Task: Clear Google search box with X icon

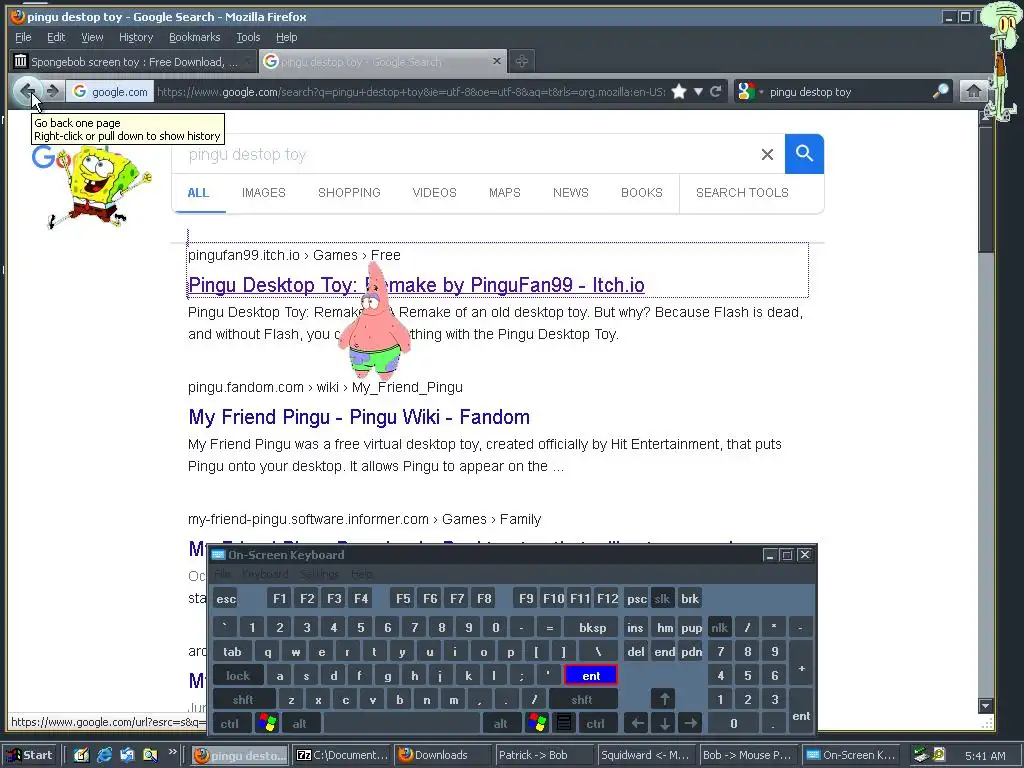Action: [x=767, y=154]
